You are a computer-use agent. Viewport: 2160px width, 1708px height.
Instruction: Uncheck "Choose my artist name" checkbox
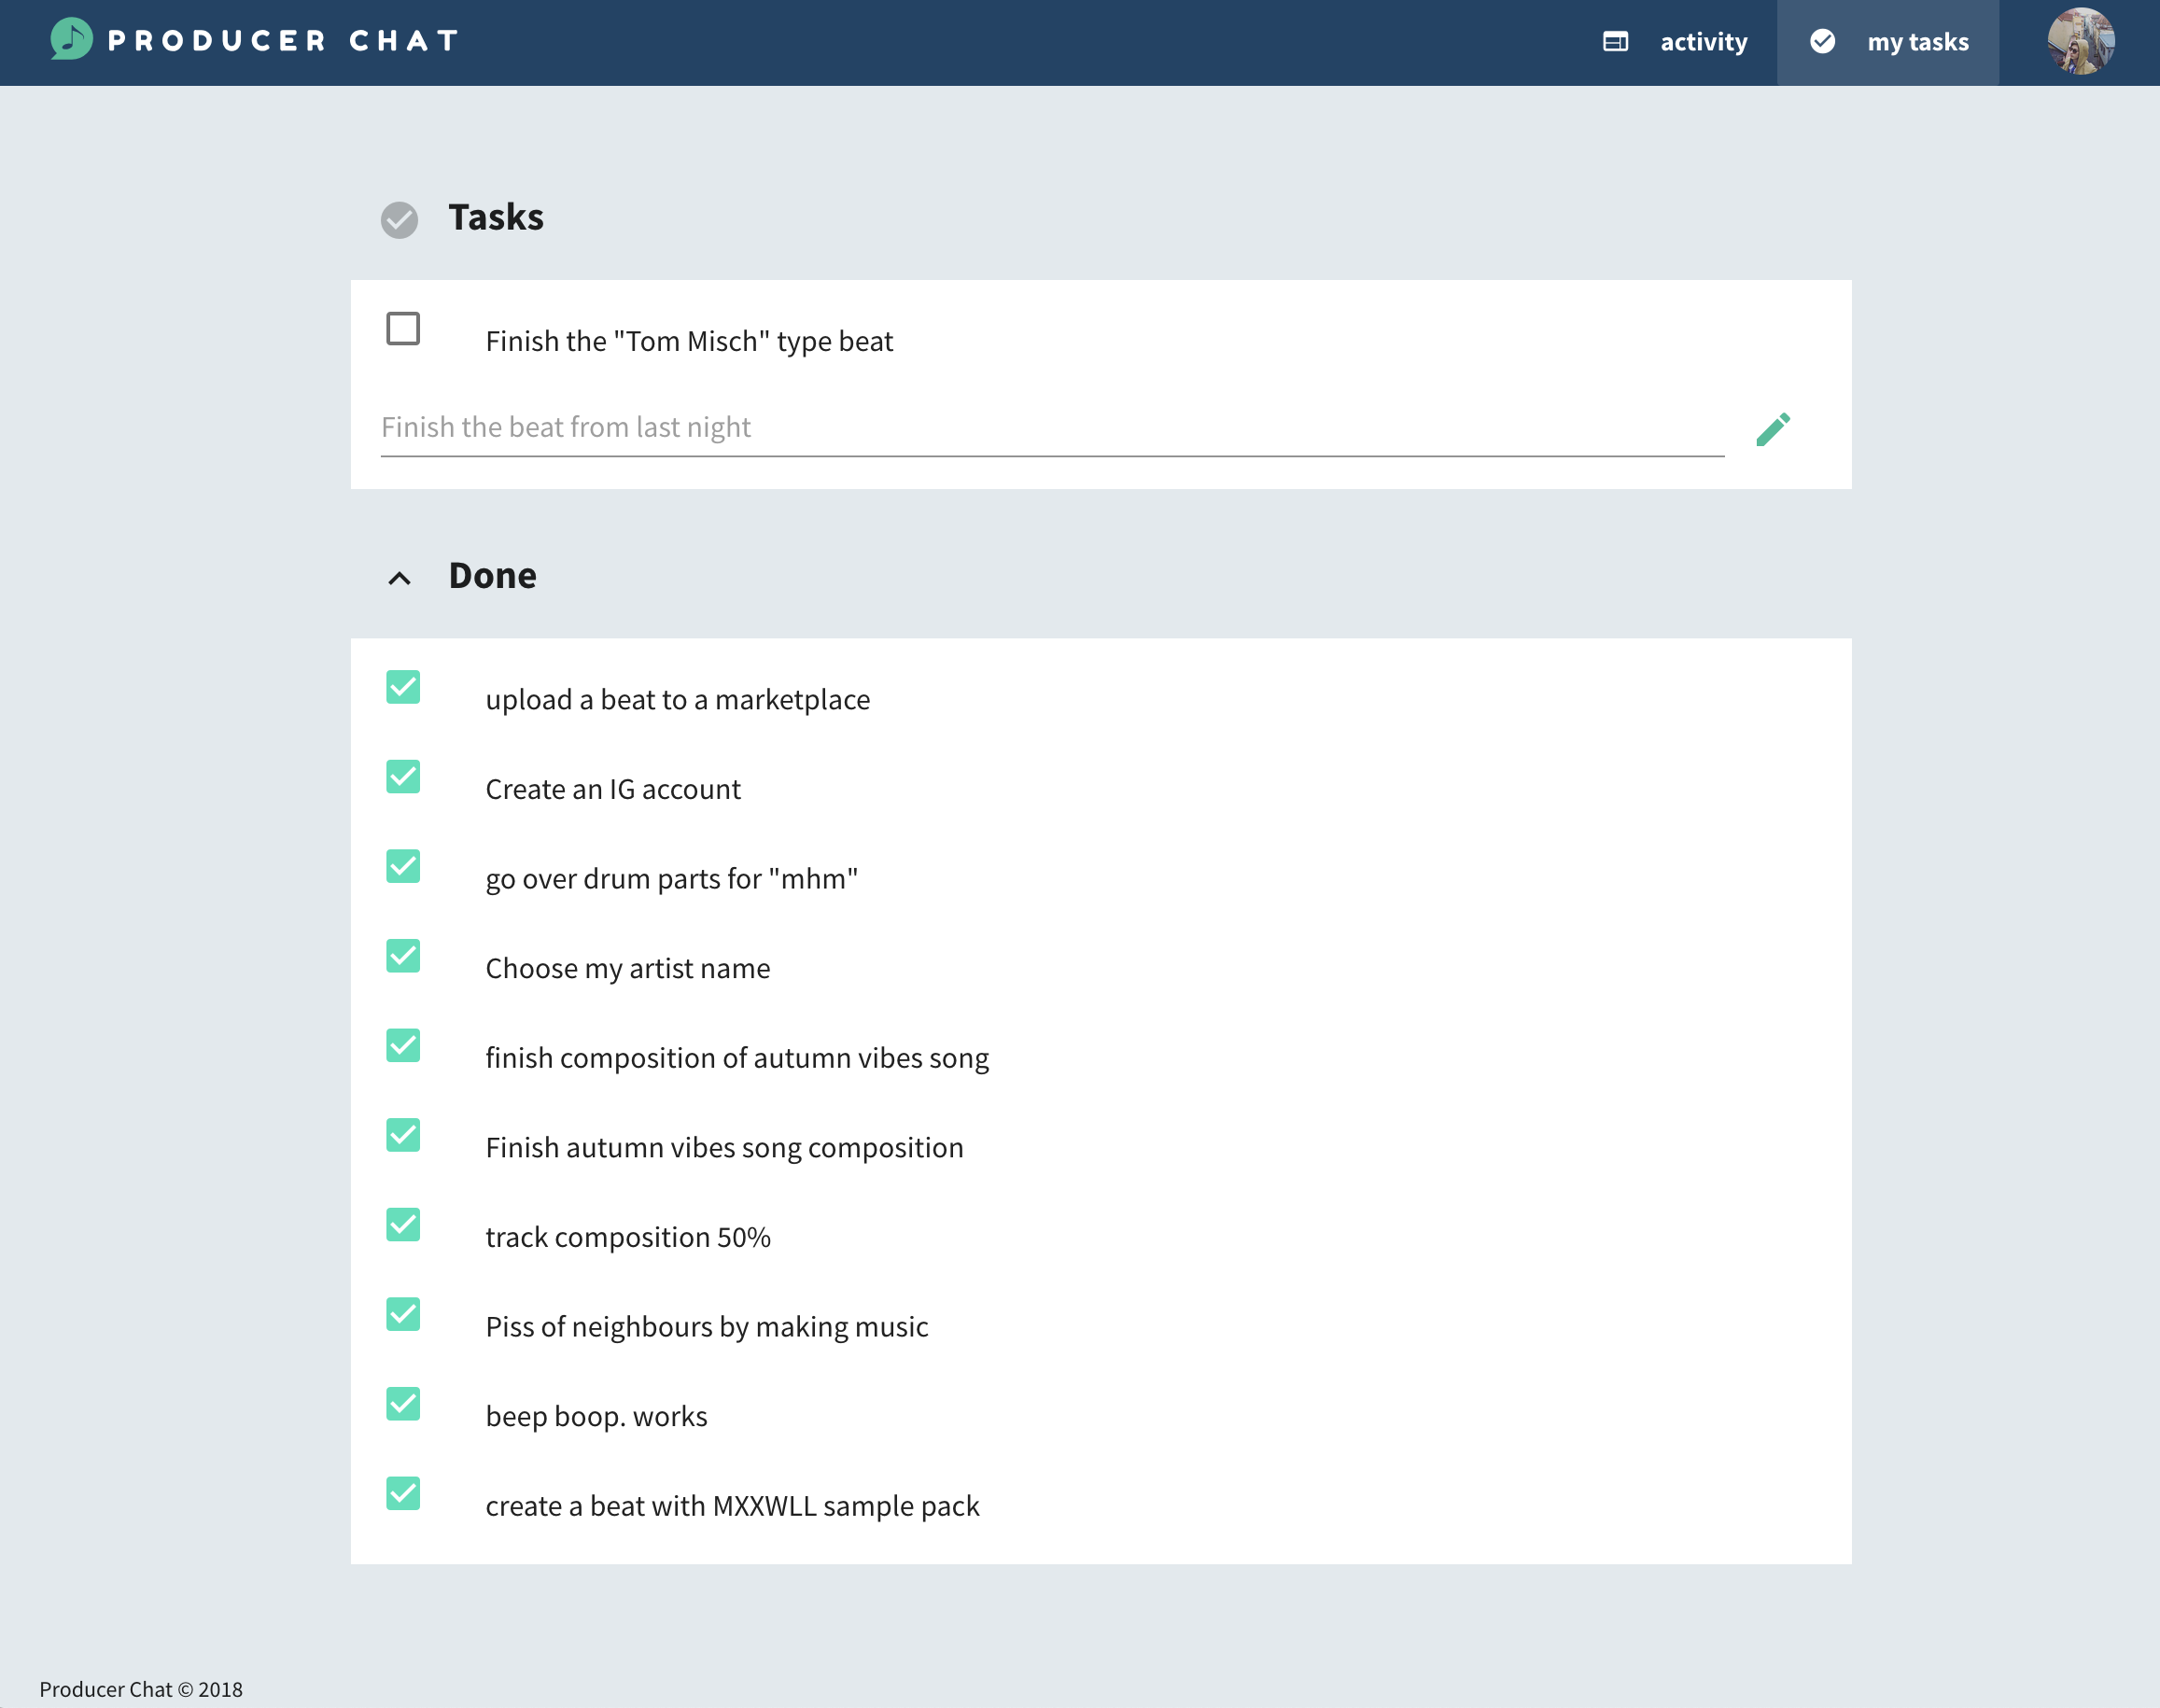(x=403, y=956)
